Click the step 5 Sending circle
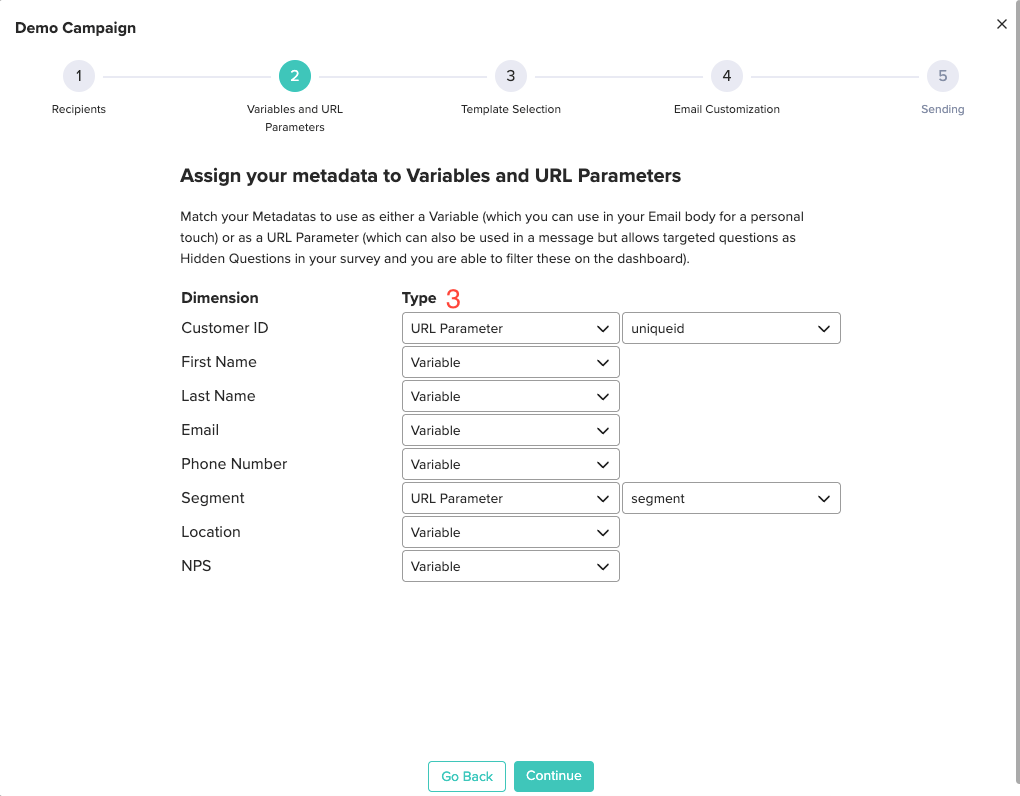 pyautogui.click(x=942, y=75)
